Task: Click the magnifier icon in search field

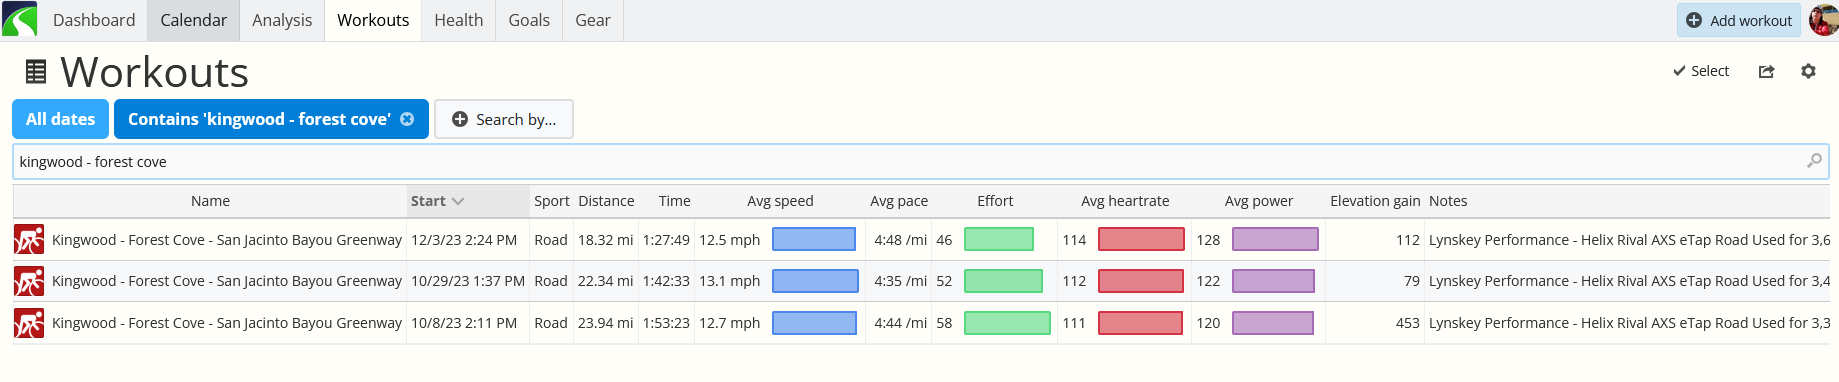Action: pyautogui.click(x=1814, y=161)
